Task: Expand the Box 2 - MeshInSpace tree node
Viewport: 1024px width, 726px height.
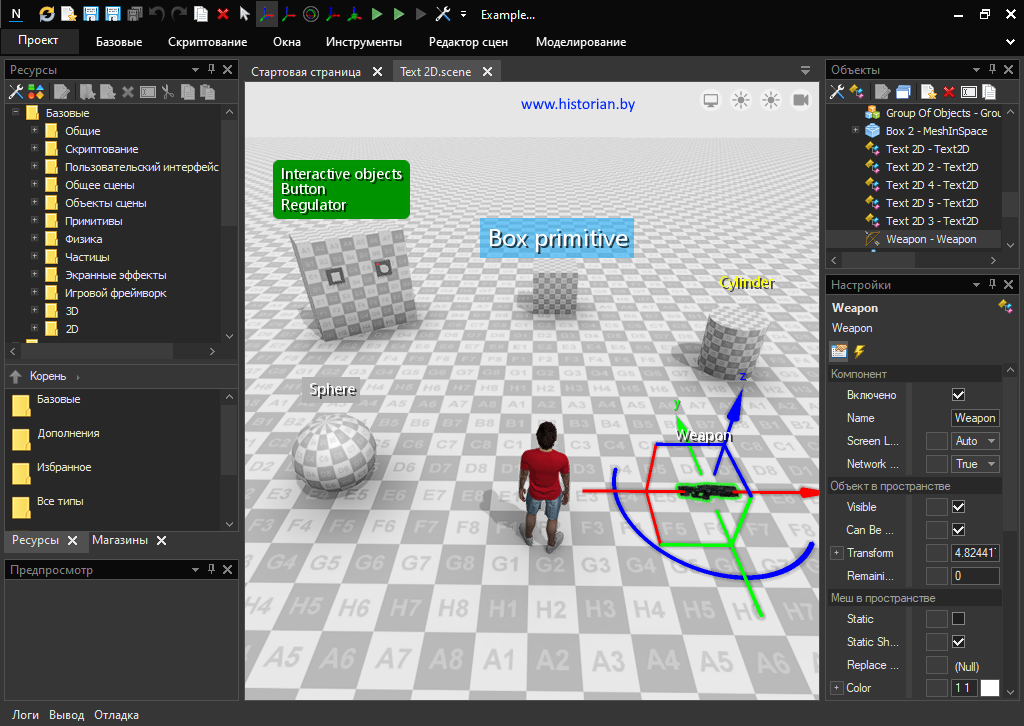Action: pos(855,131)
